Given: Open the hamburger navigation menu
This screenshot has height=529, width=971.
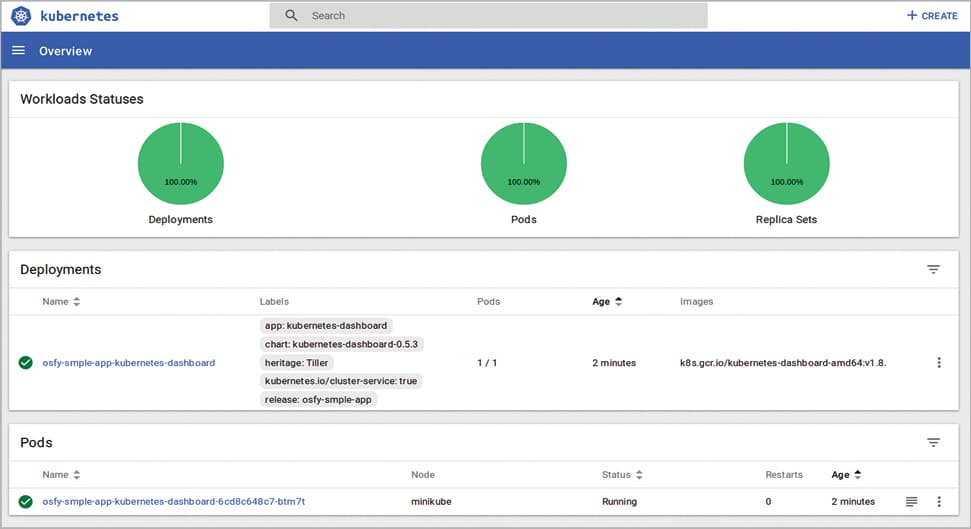Looking at the screenshot, I should tap(18, 51).
